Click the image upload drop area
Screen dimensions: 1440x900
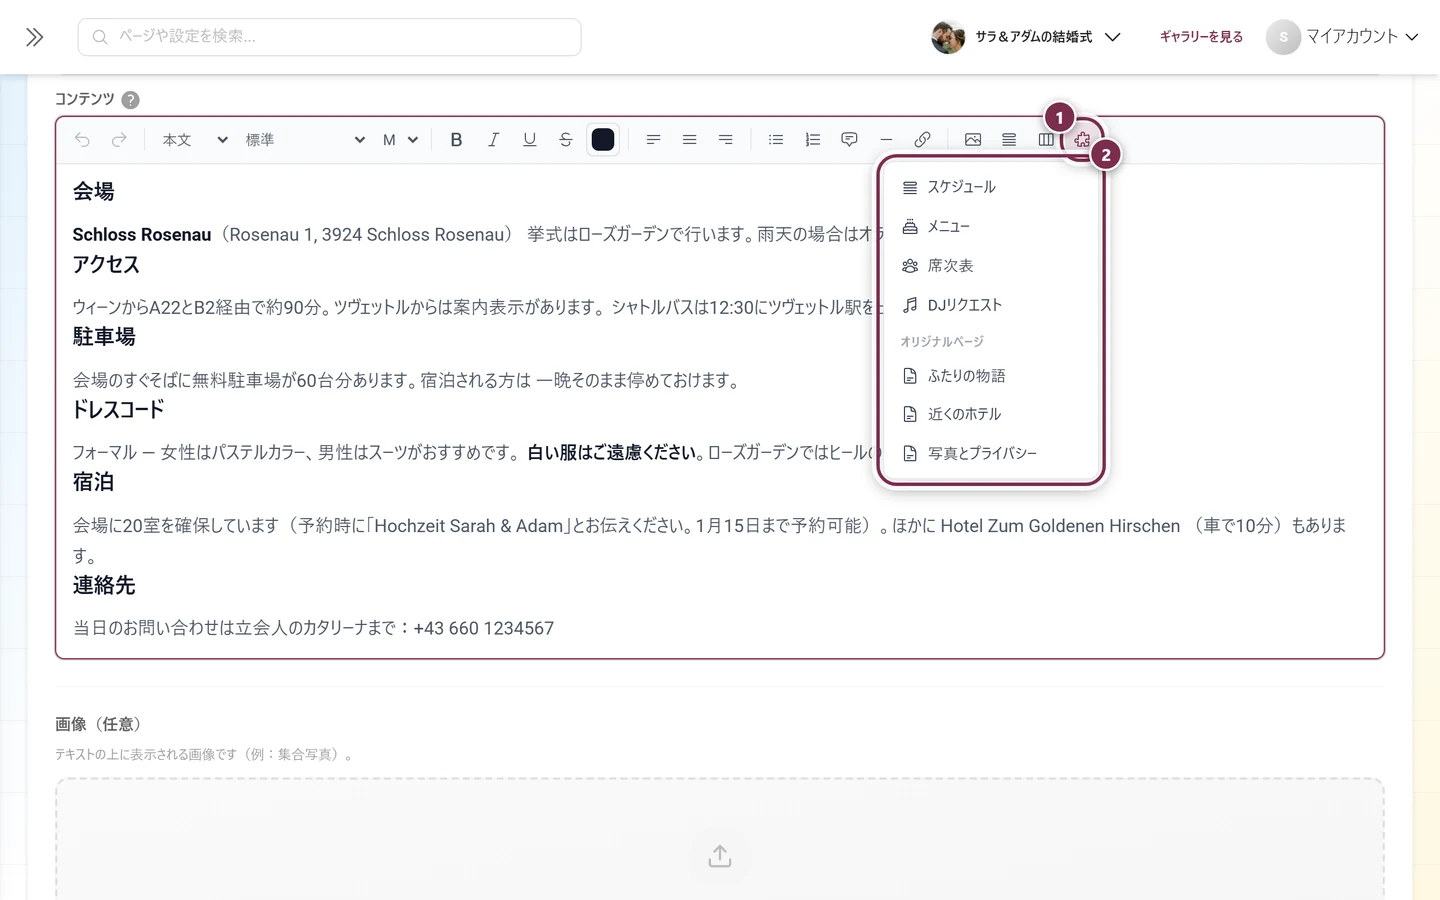coord(720,839)
